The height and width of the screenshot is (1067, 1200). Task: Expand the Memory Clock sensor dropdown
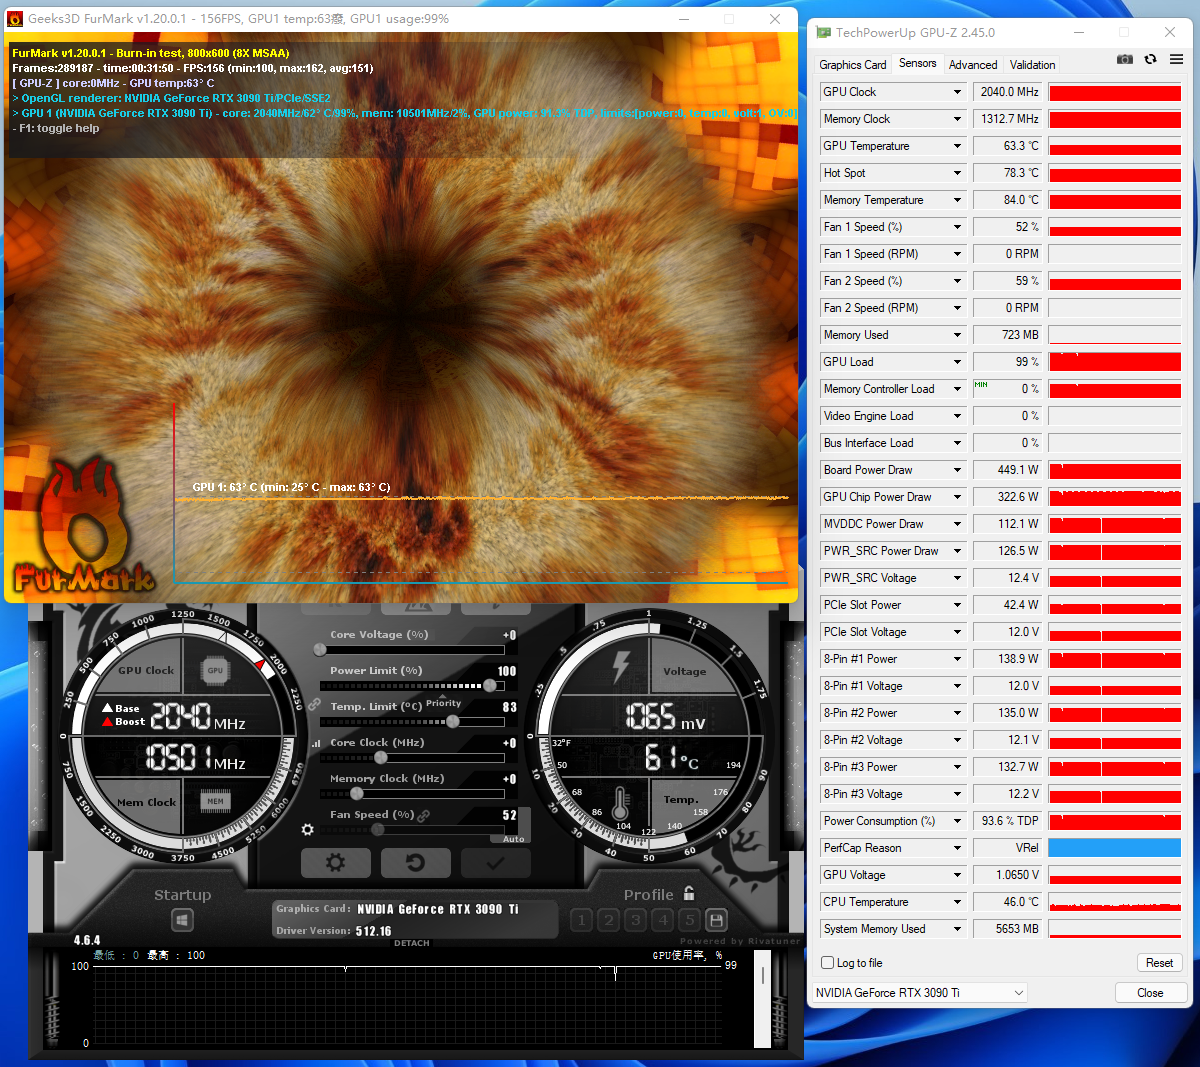[x=957, y=119]
